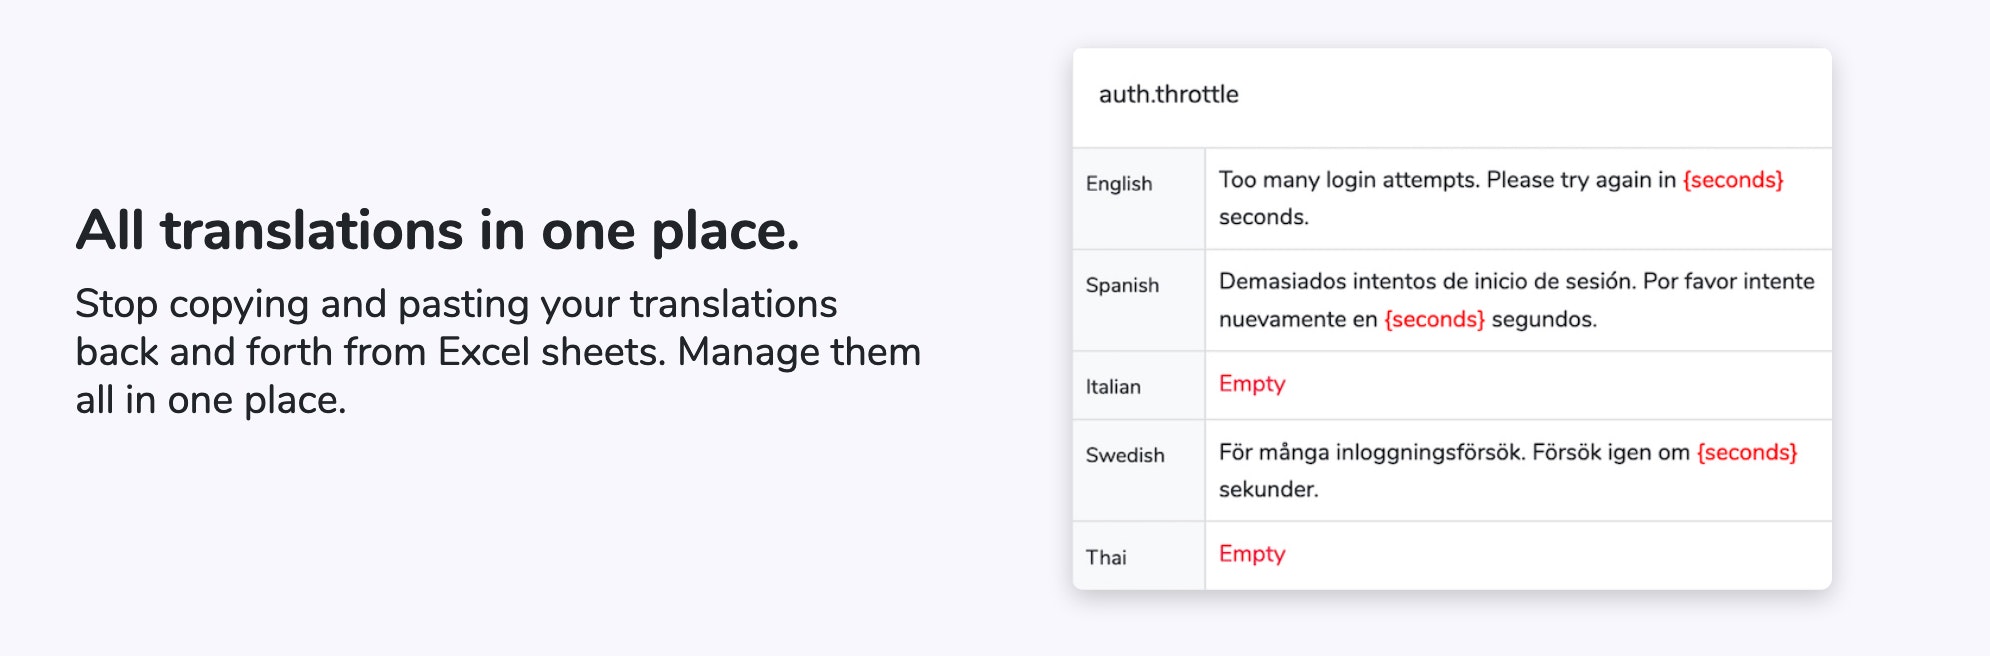Select the English language row label
Screen dimensions: 1990x656
pyautogui.click(x=1119, y=184)
